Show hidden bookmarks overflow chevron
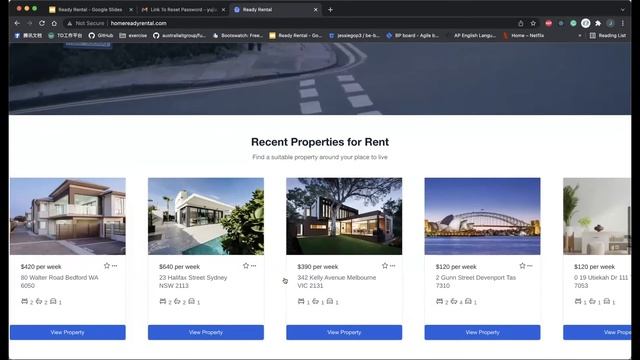This screenshot has width=640, height=360. 580,36
